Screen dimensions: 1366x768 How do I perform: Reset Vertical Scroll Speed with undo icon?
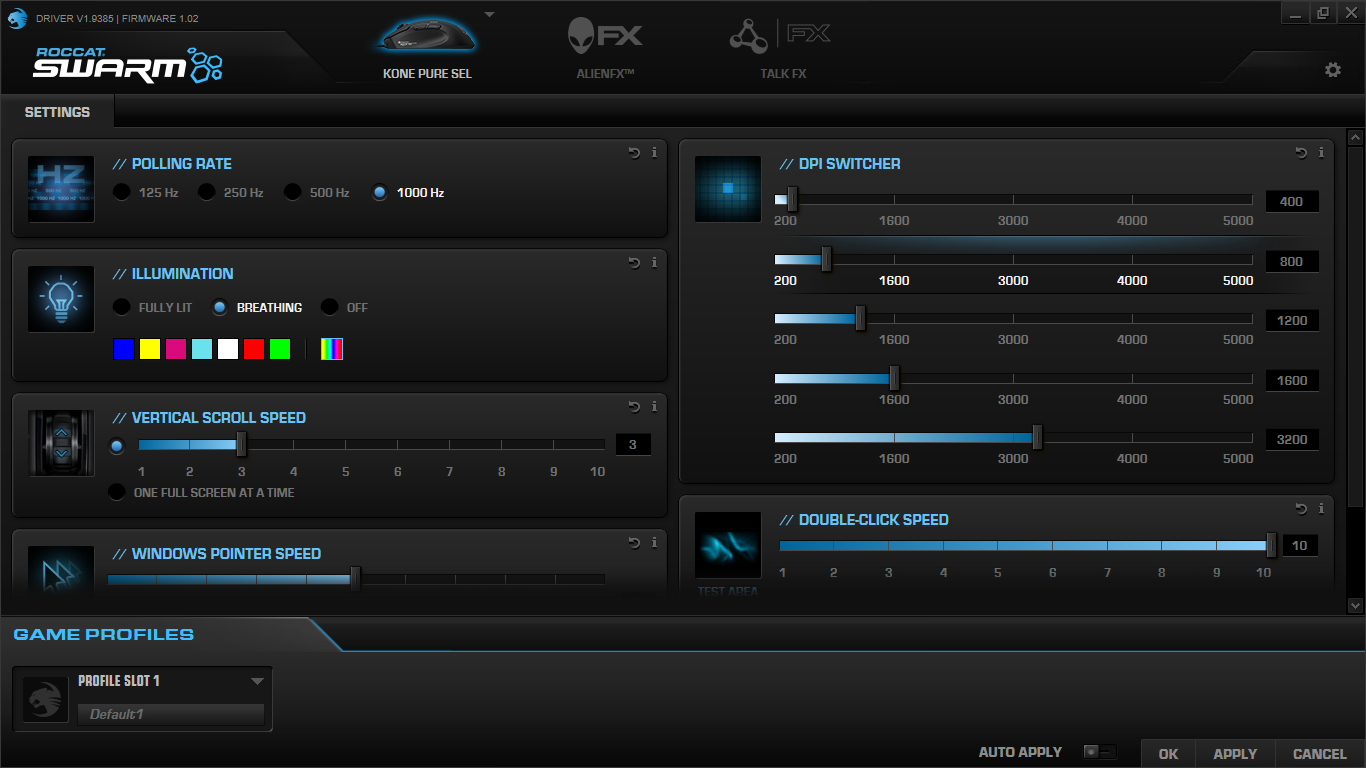[634, 407]
